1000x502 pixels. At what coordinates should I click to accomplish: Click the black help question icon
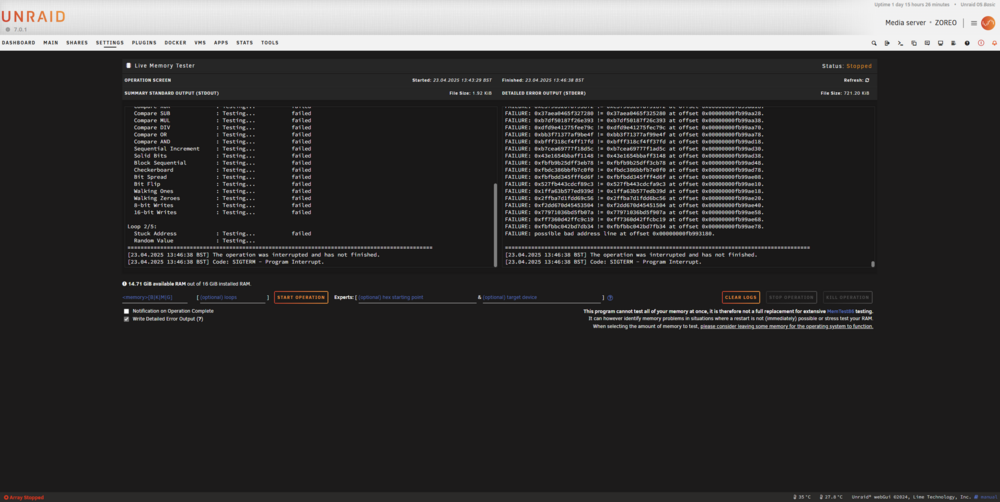(x=967, y=43)
